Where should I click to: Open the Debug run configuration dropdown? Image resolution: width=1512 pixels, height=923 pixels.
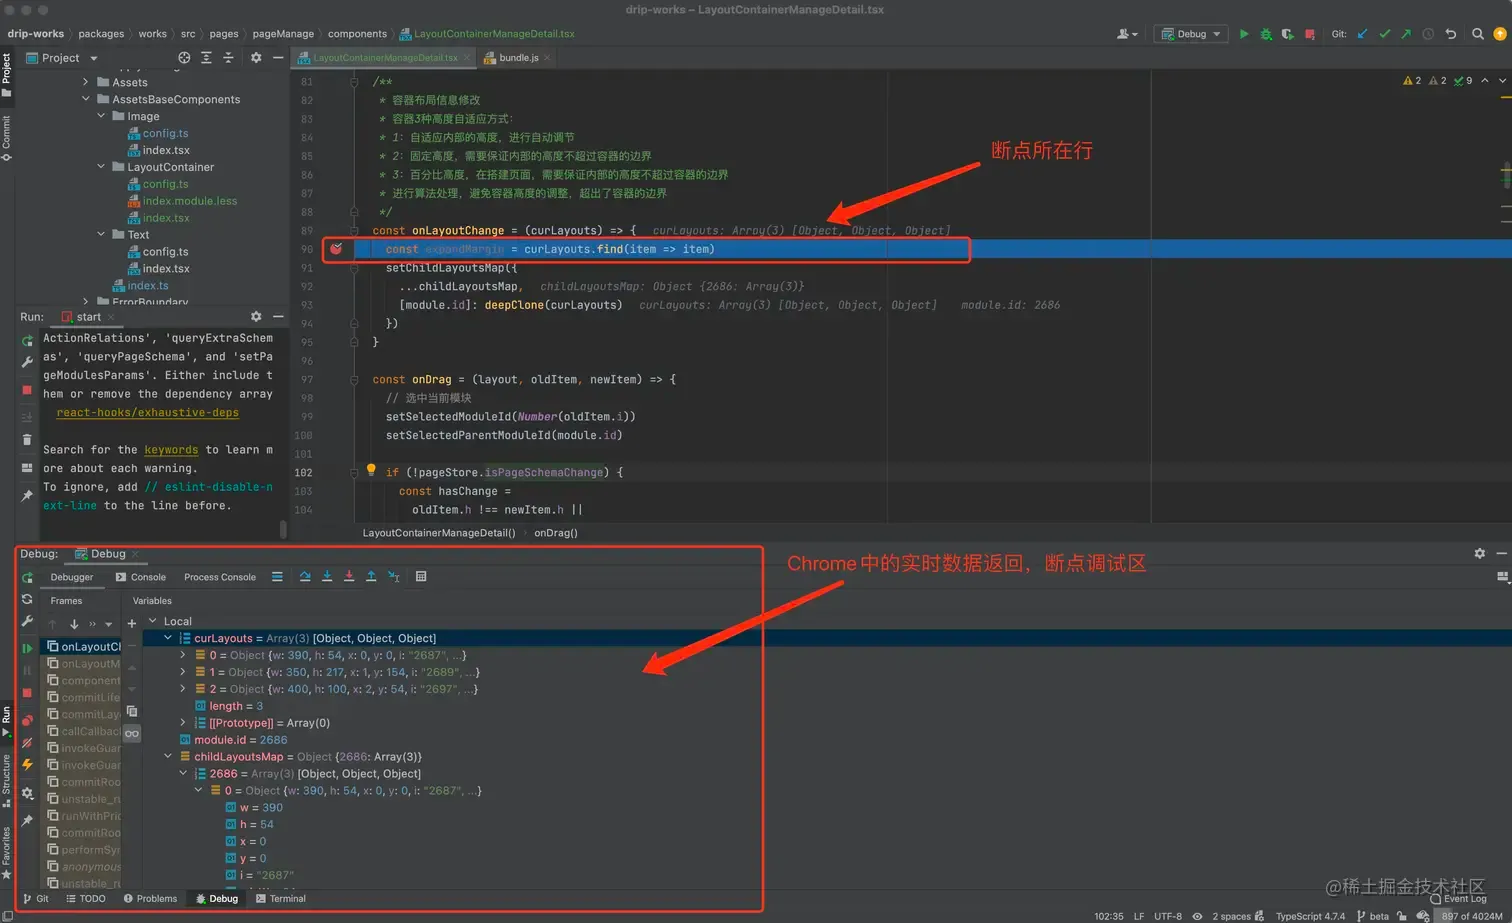click(x=1191, y=34)
